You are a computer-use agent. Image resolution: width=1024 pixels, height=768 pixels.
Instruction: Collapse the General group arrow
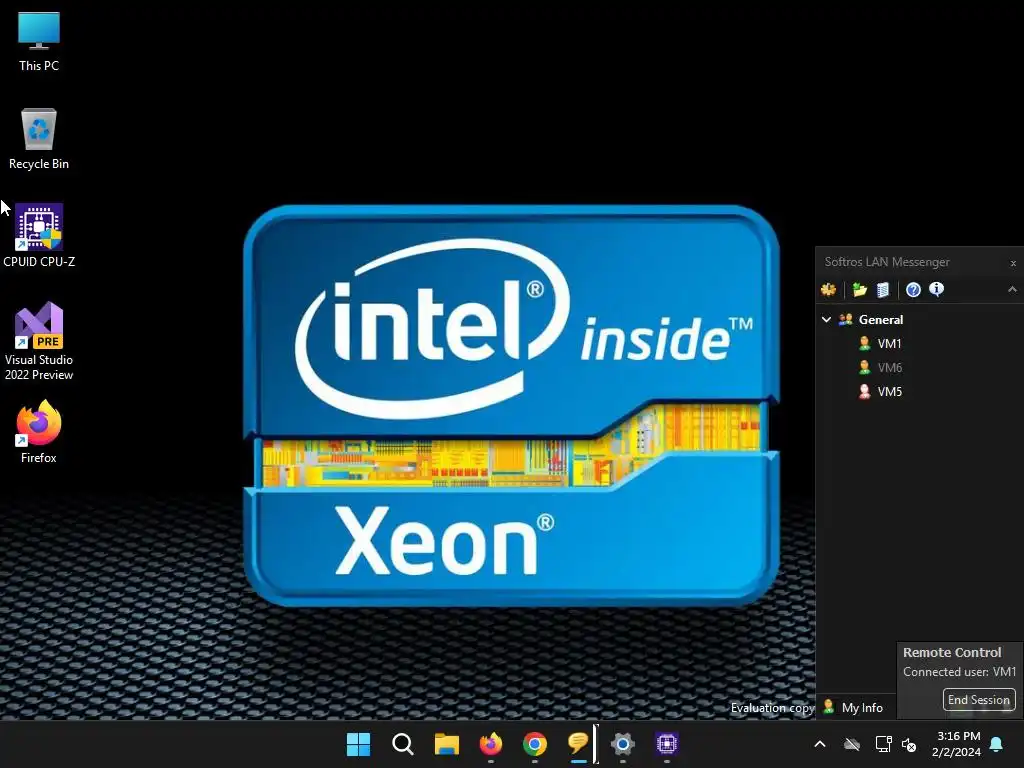tap(826, 319)
